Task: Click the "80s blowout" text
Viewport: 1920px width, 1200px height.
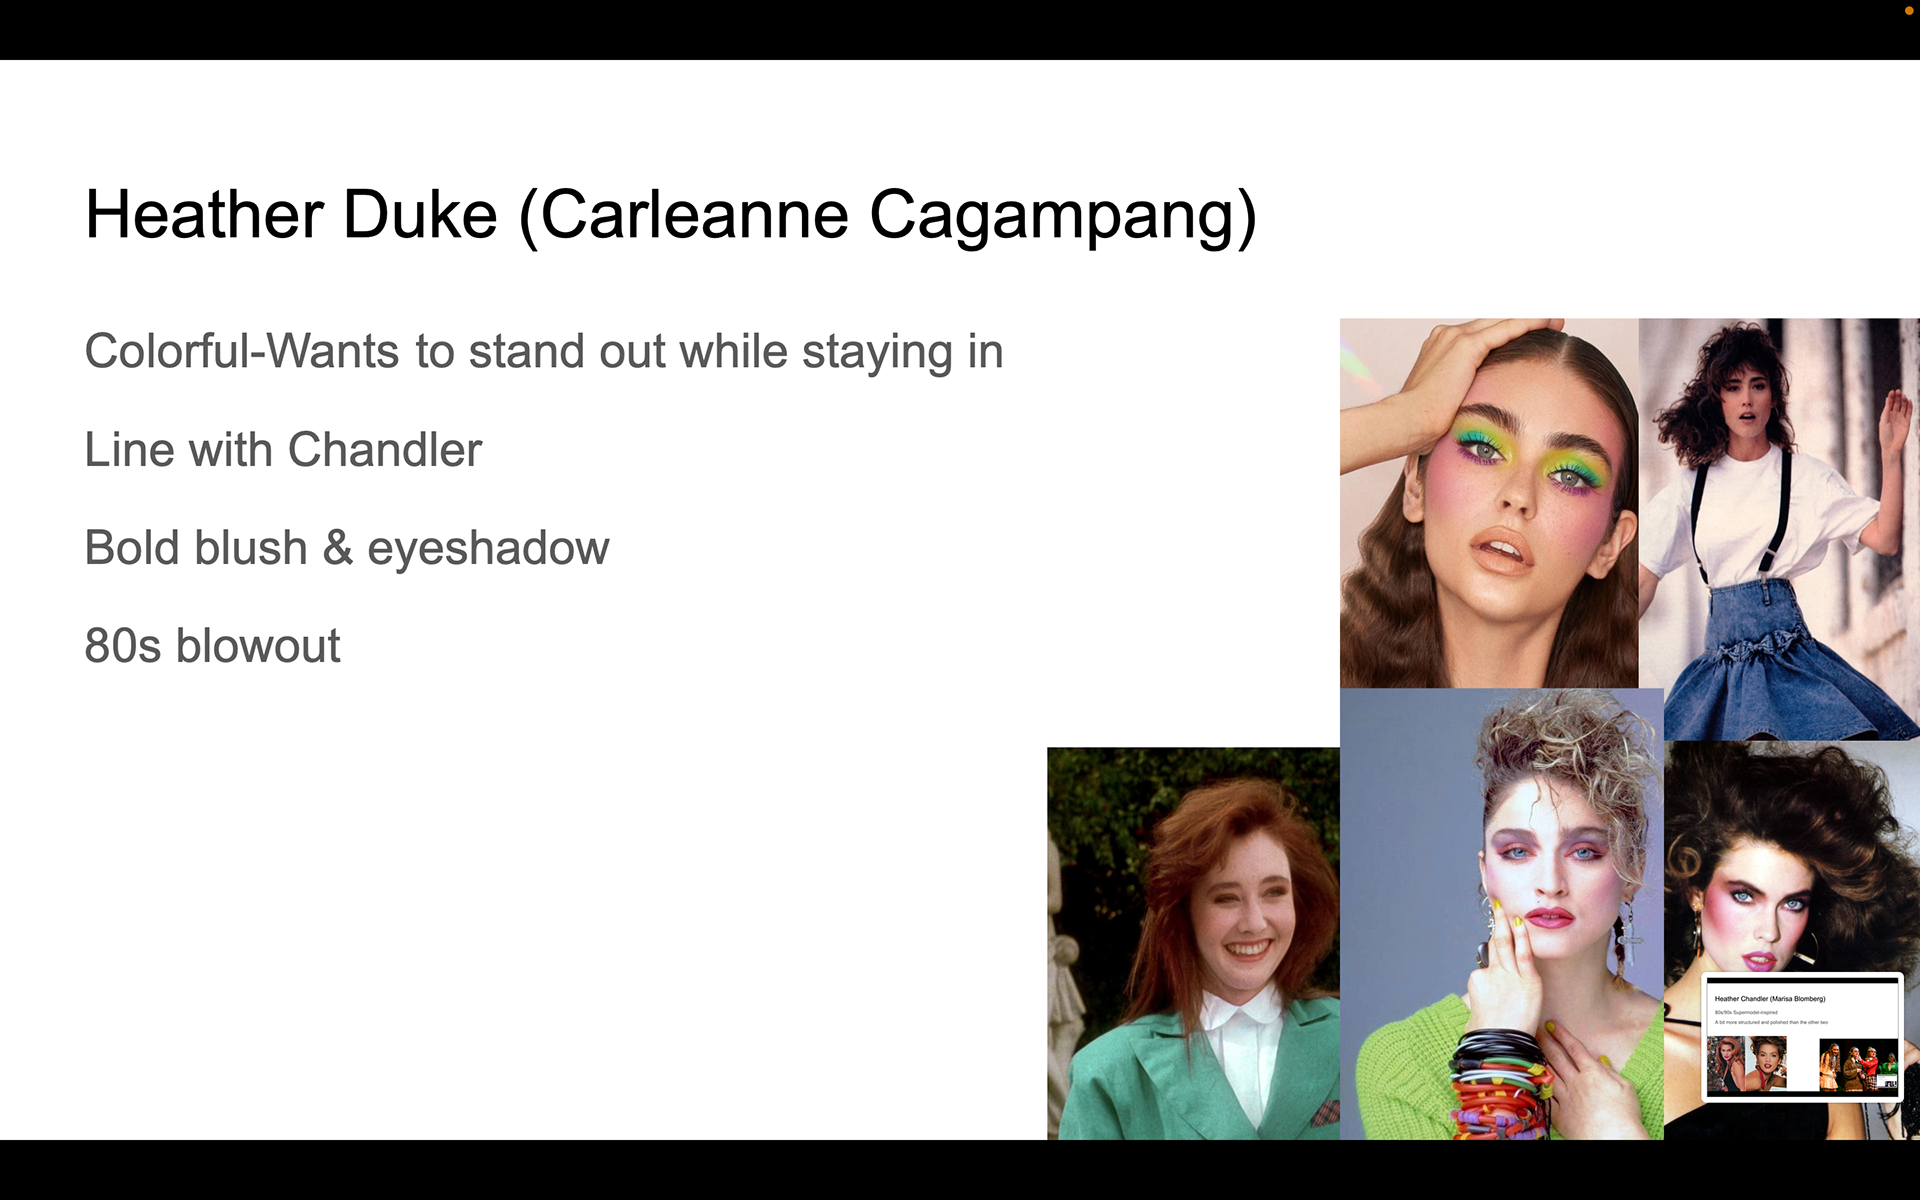Action: click(x=212, y=646)
